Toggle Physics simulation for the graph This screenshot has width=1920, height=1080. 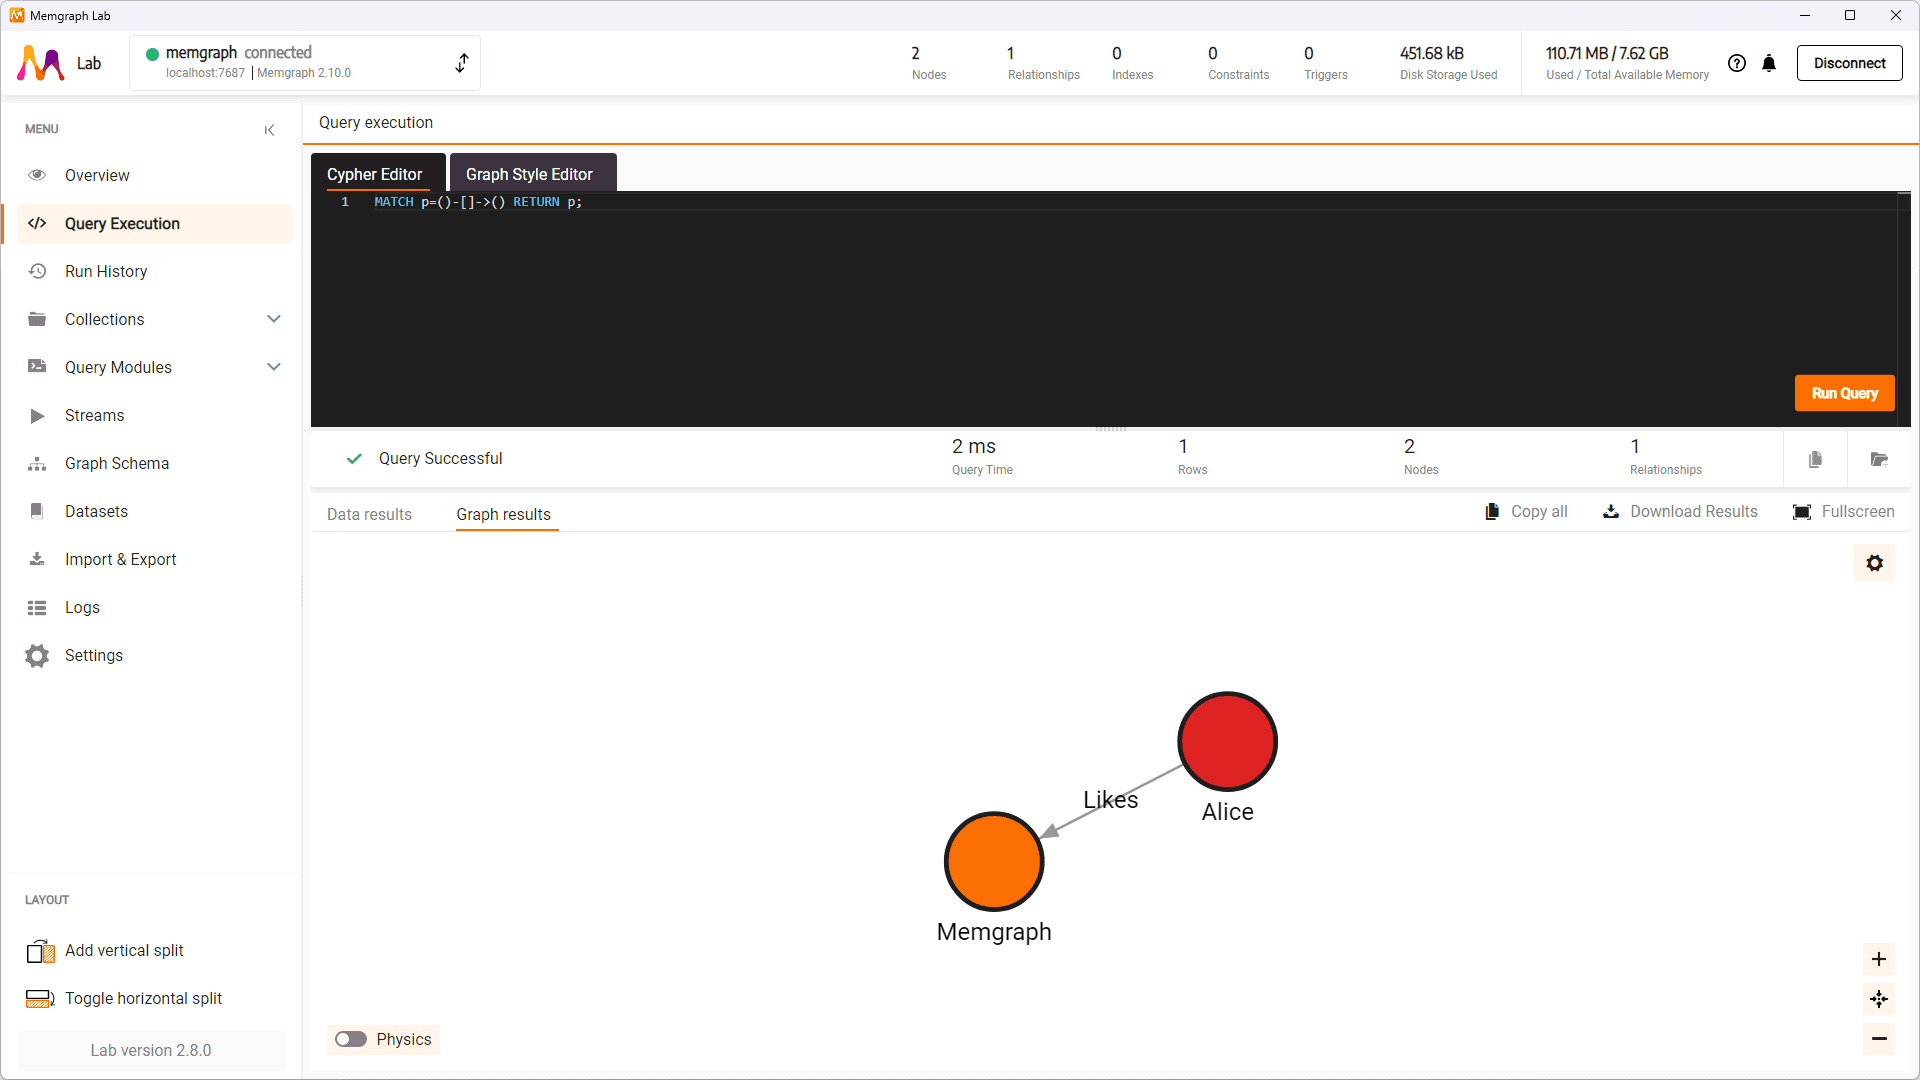(350, 1039)
